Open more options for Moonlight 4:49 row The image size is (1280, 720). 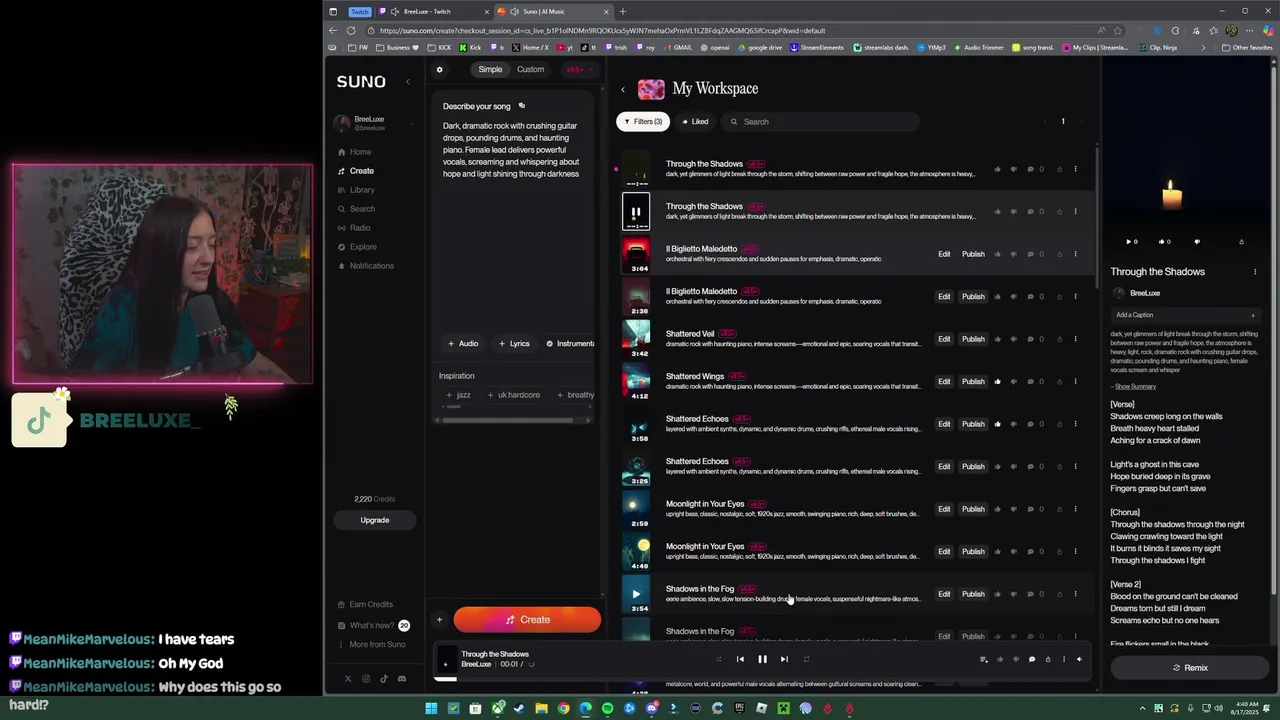(x=1076, y=552)
